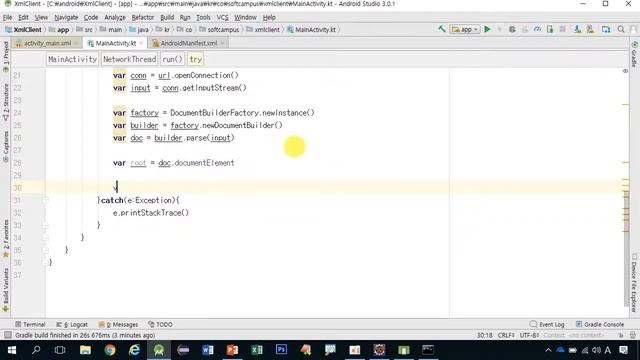Screen dimensions: 640x360
Task: Open the Navigate menu
Action: point(66,17)
